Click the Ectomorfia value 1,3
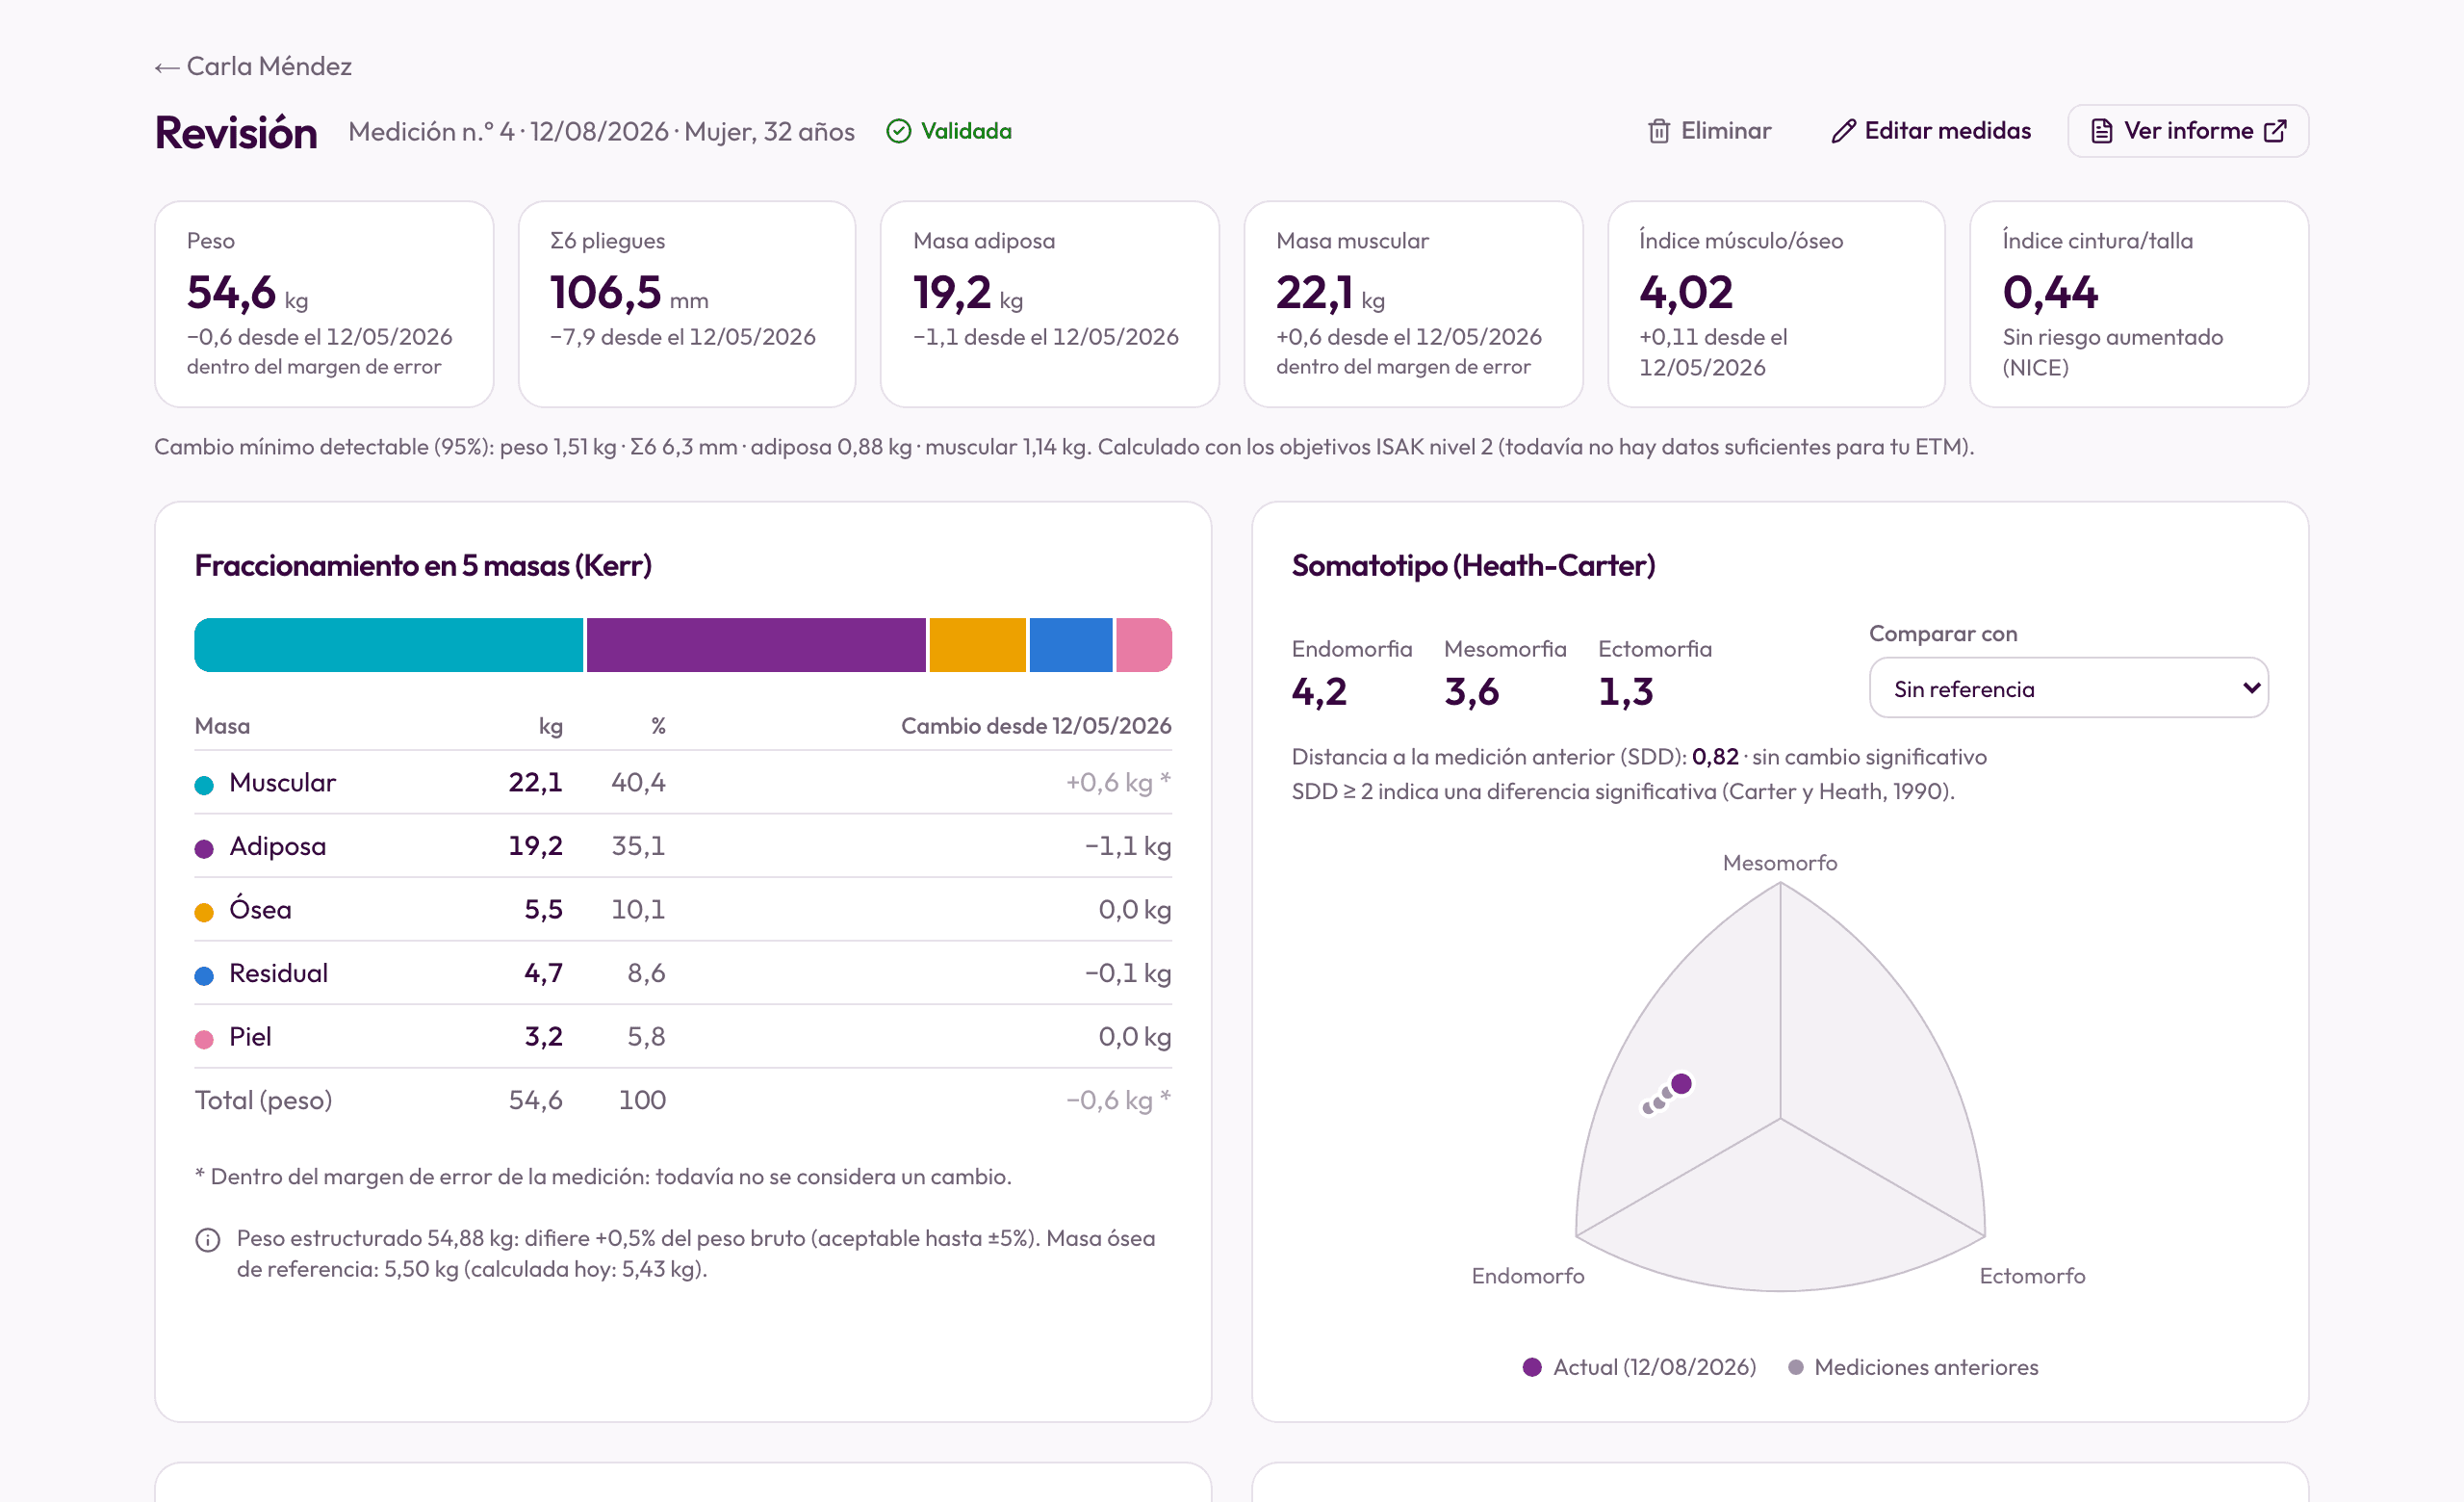The image size is (2464, 1502). pyautogui.click(x=1625, y=692)
